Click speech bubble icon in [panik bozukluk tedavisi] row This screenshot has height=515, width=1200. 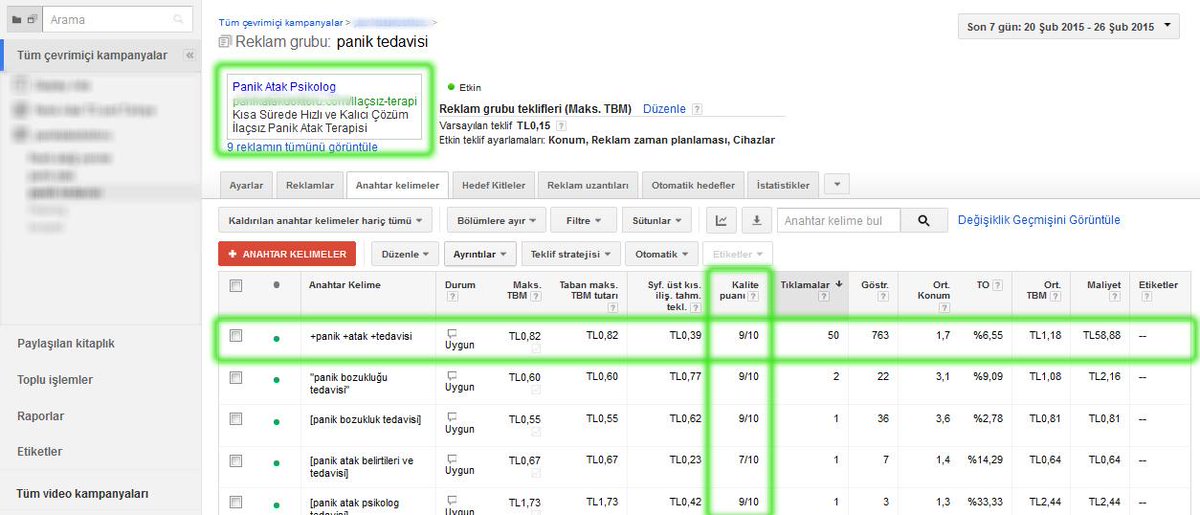pos(451,415)
